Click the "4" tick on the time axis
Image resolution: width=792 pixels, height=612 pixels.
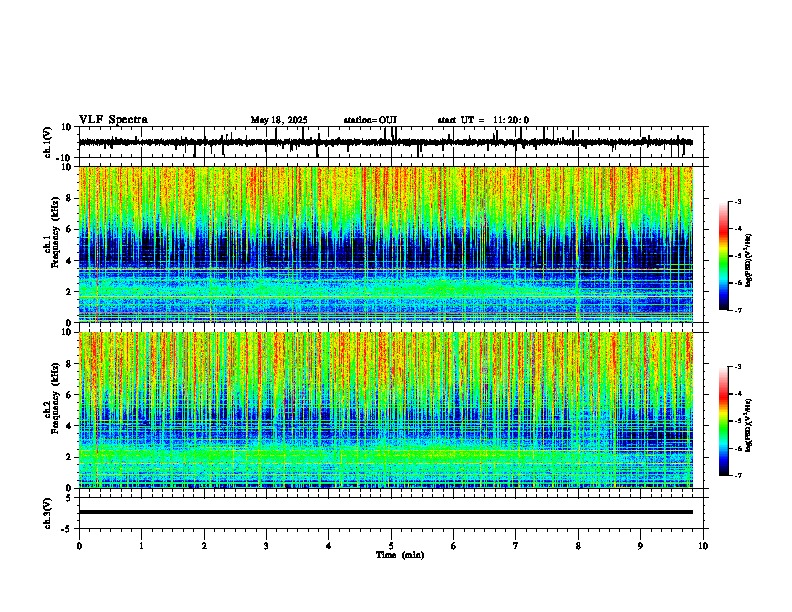(x=329, y=546)
